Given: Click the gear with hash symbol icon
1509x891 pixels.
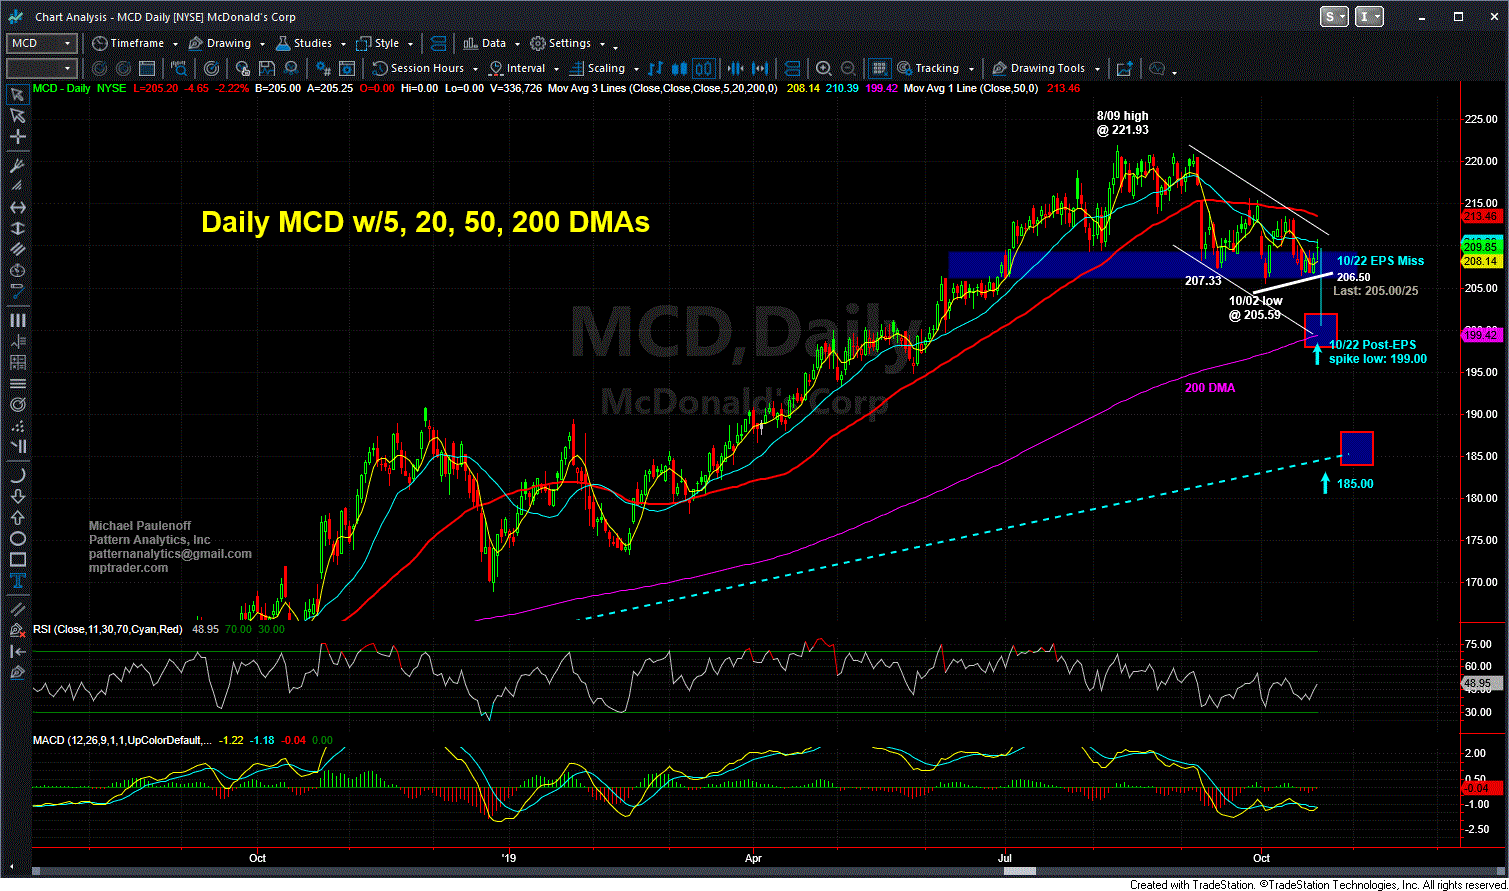Looking at the screenshot, I should tap(322, 68).
